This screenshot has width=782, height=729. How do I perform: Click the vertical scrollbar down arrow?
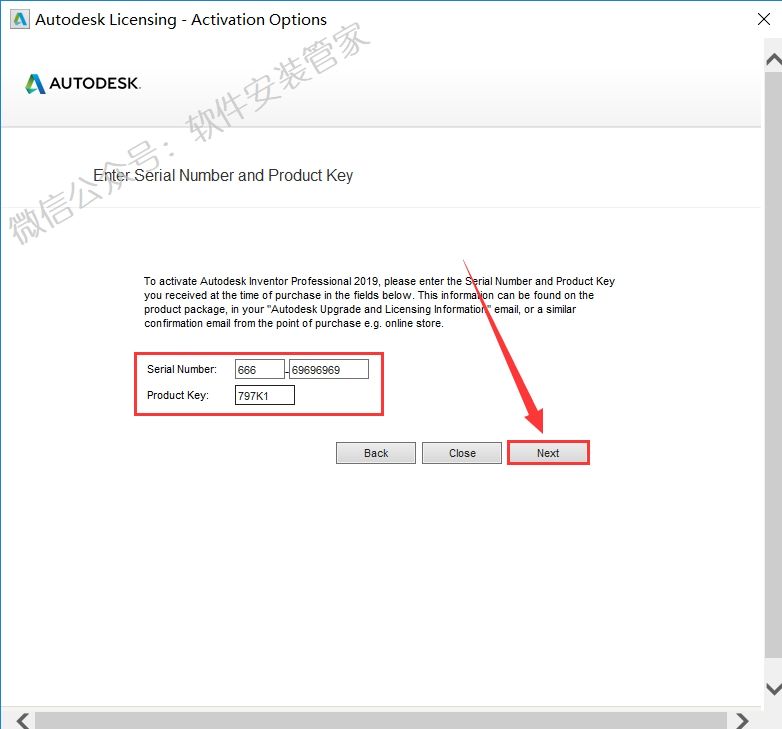[772, 689]
